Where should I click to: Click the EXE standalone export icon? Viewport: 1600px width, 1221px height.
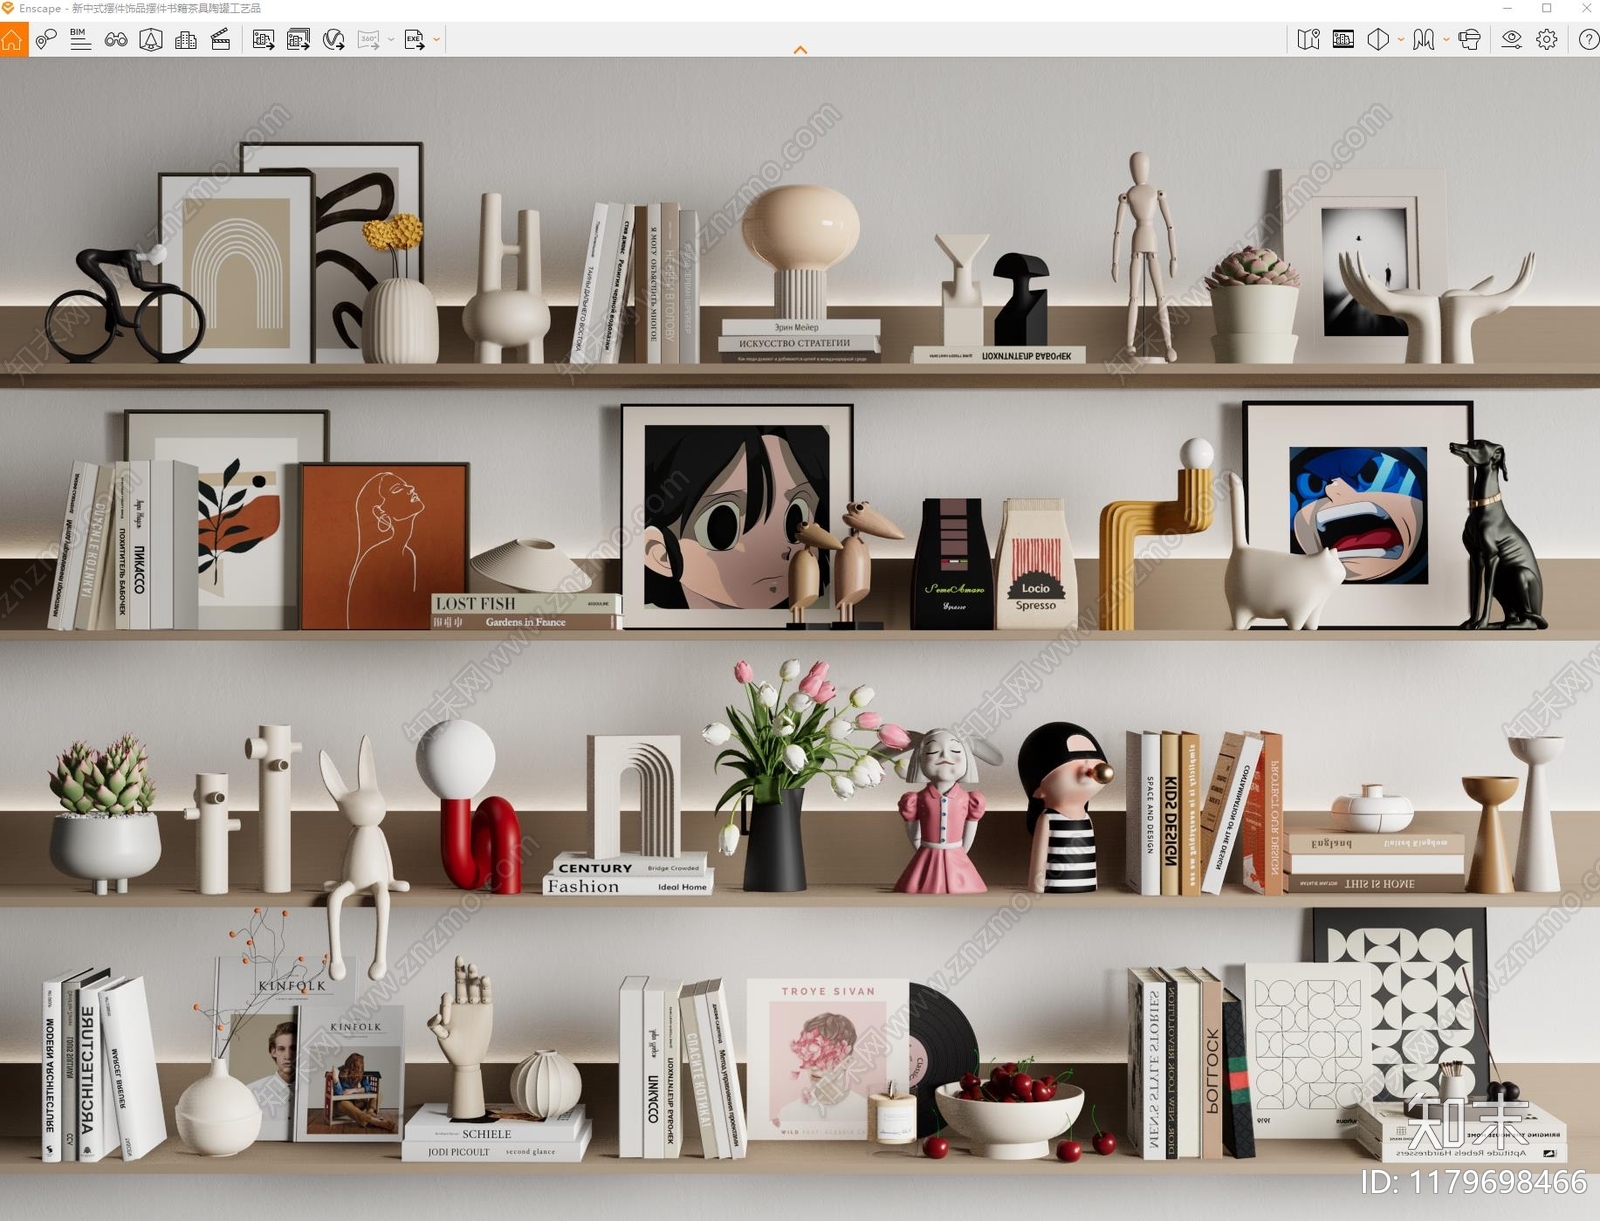pyautogui.click(x=414, y=40)
